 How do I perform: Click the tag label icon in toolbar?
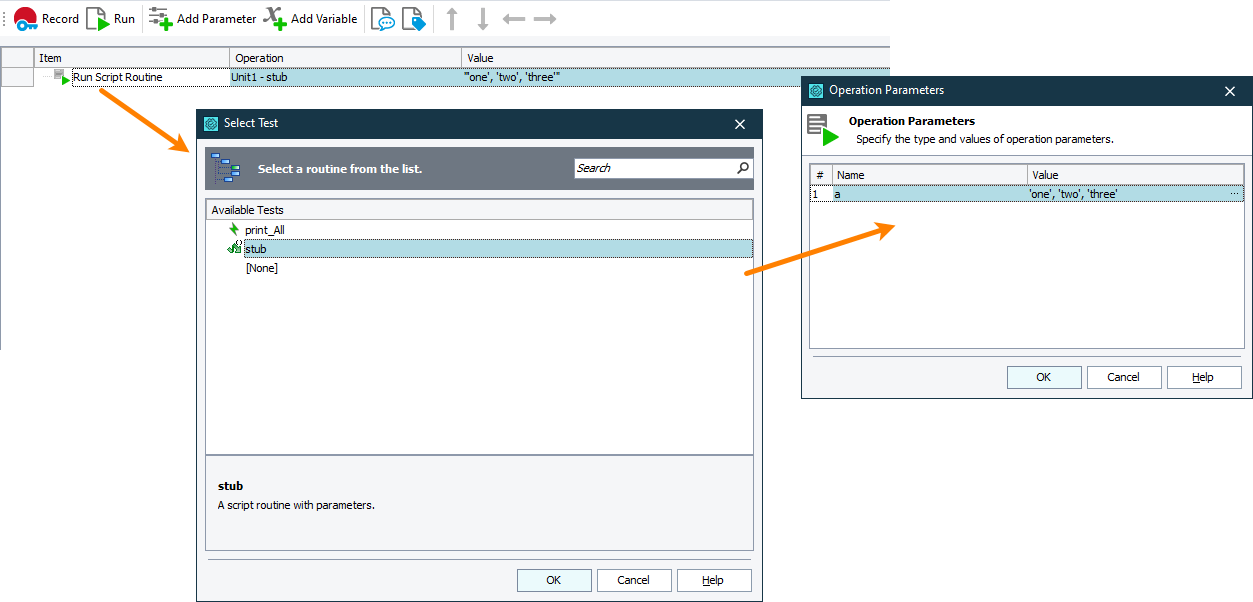(414, 19)
